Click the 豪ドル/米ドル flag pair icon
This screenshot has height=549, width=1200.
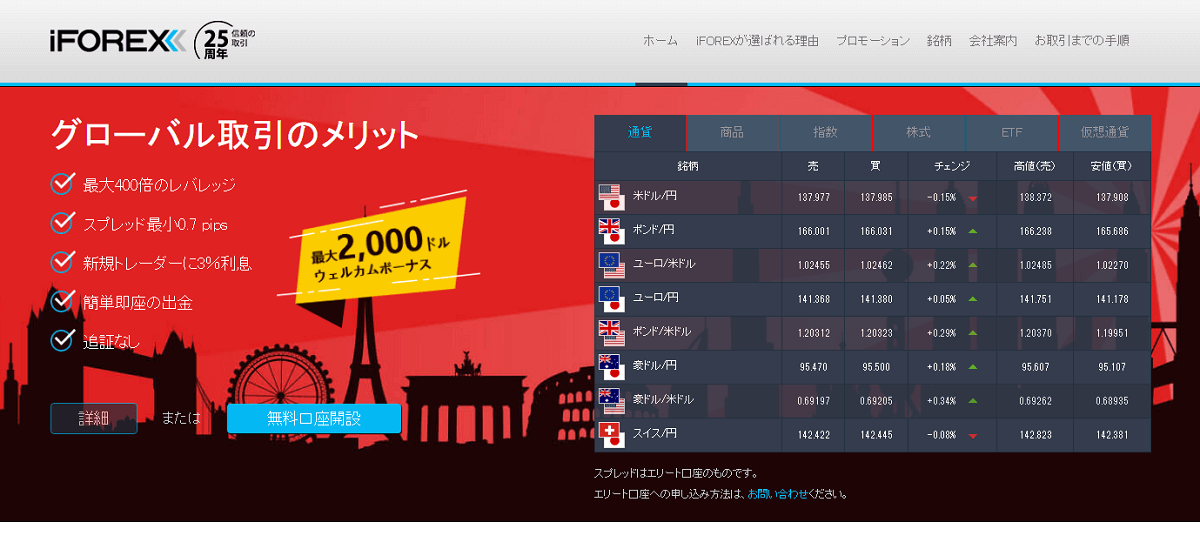[611, 401]
